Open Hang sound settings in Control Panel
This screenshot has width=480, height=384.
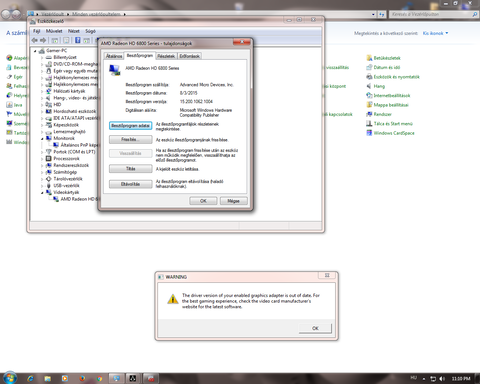coord(375,86)
